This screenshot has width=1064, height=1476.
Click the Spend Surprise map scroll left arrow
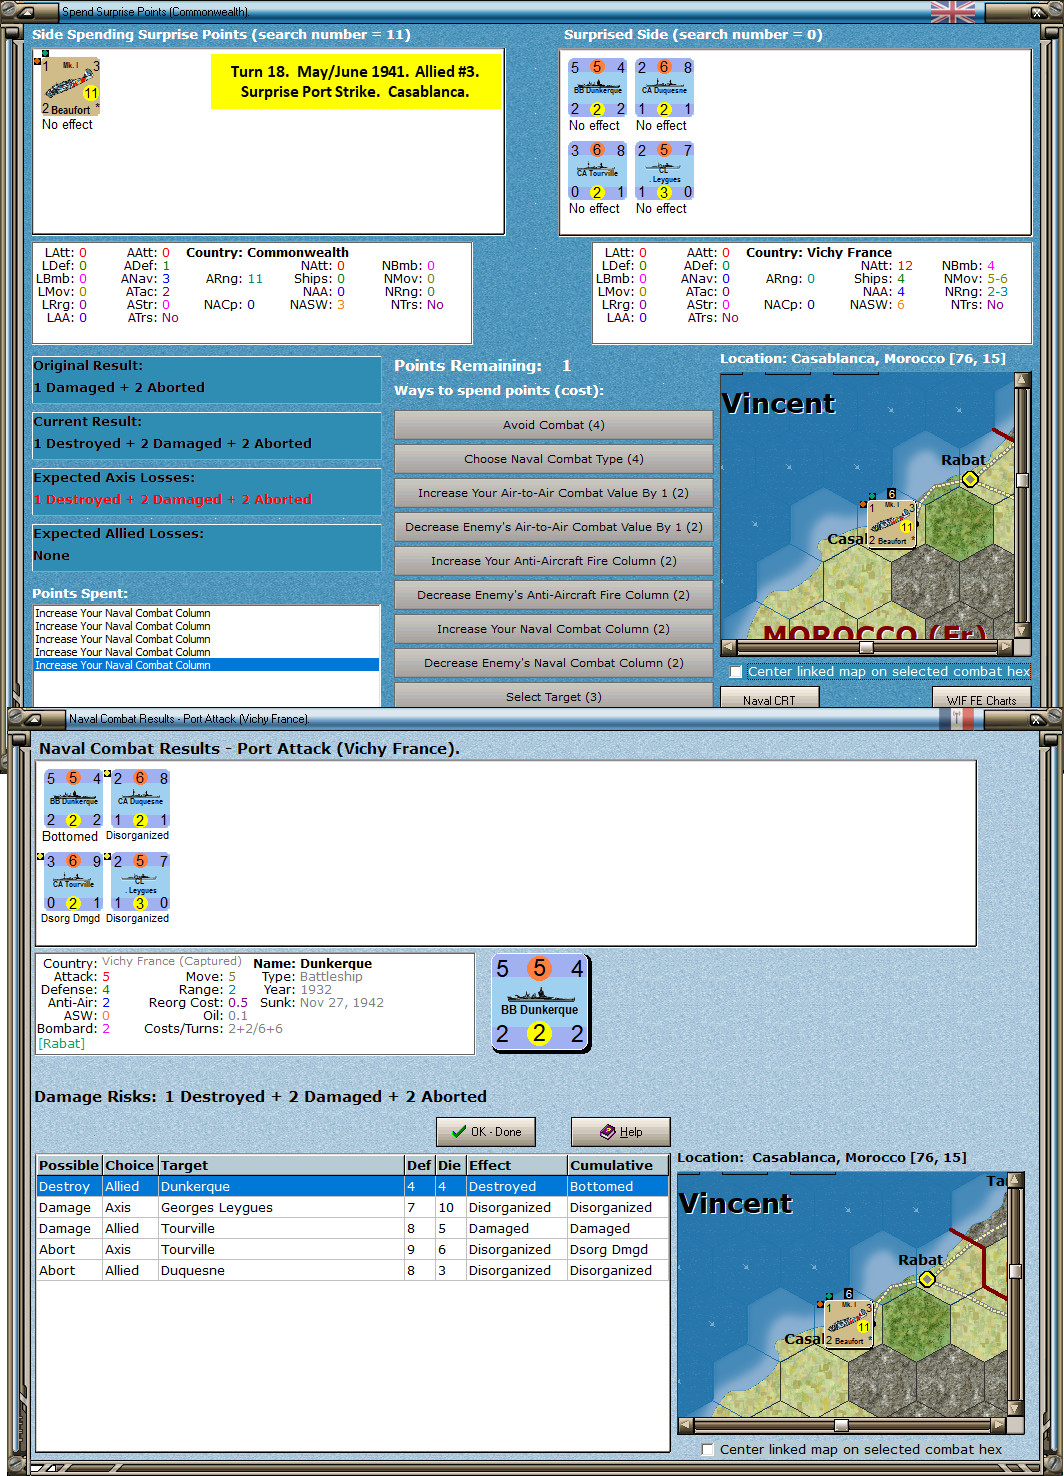point(728,647)
